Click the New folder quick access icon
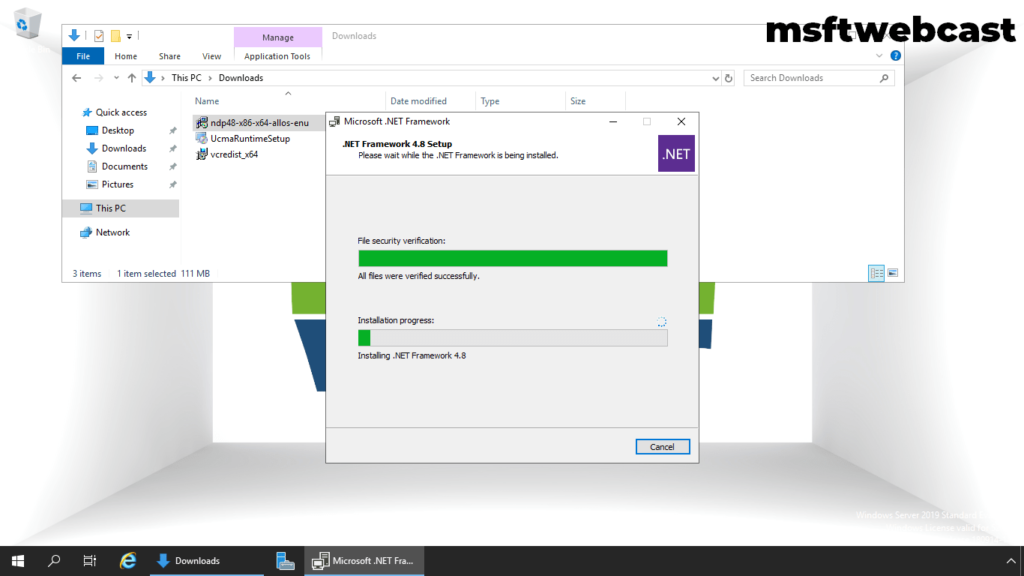This screenshot has height=576, width=1024. click(115, 36)
